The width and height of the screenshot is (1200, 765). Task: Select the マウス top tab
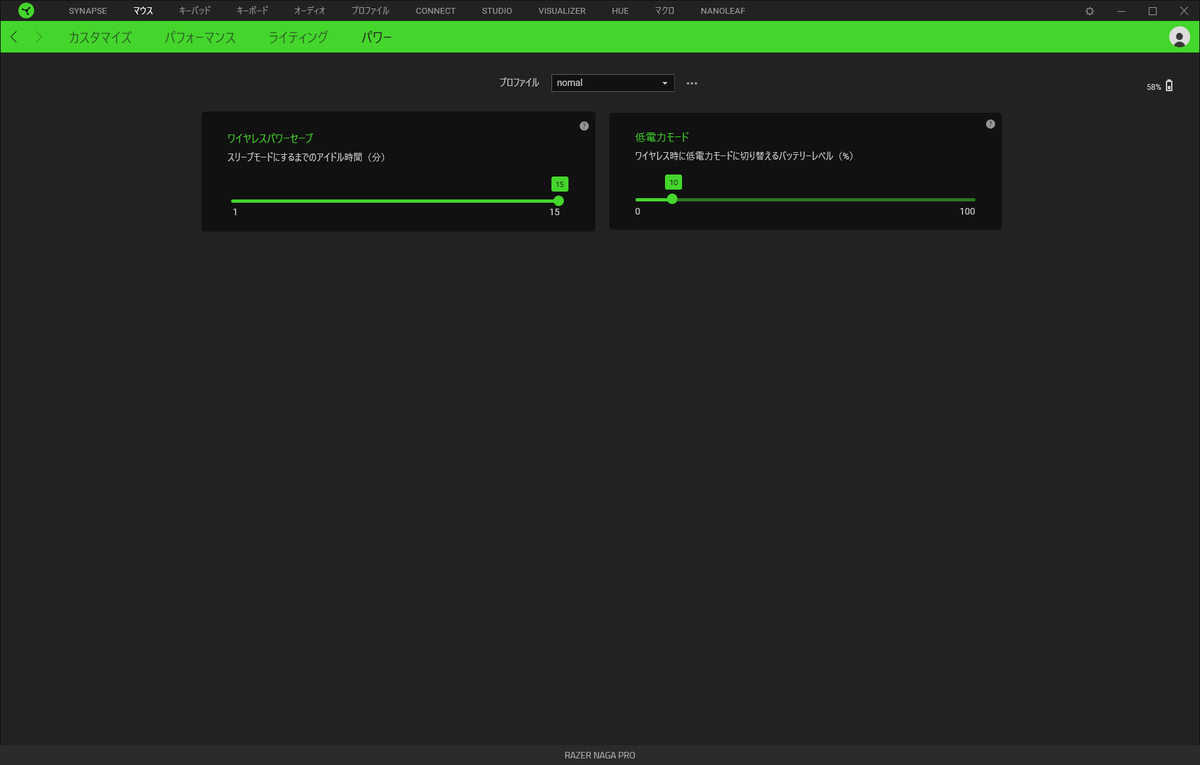pos(143,11)
